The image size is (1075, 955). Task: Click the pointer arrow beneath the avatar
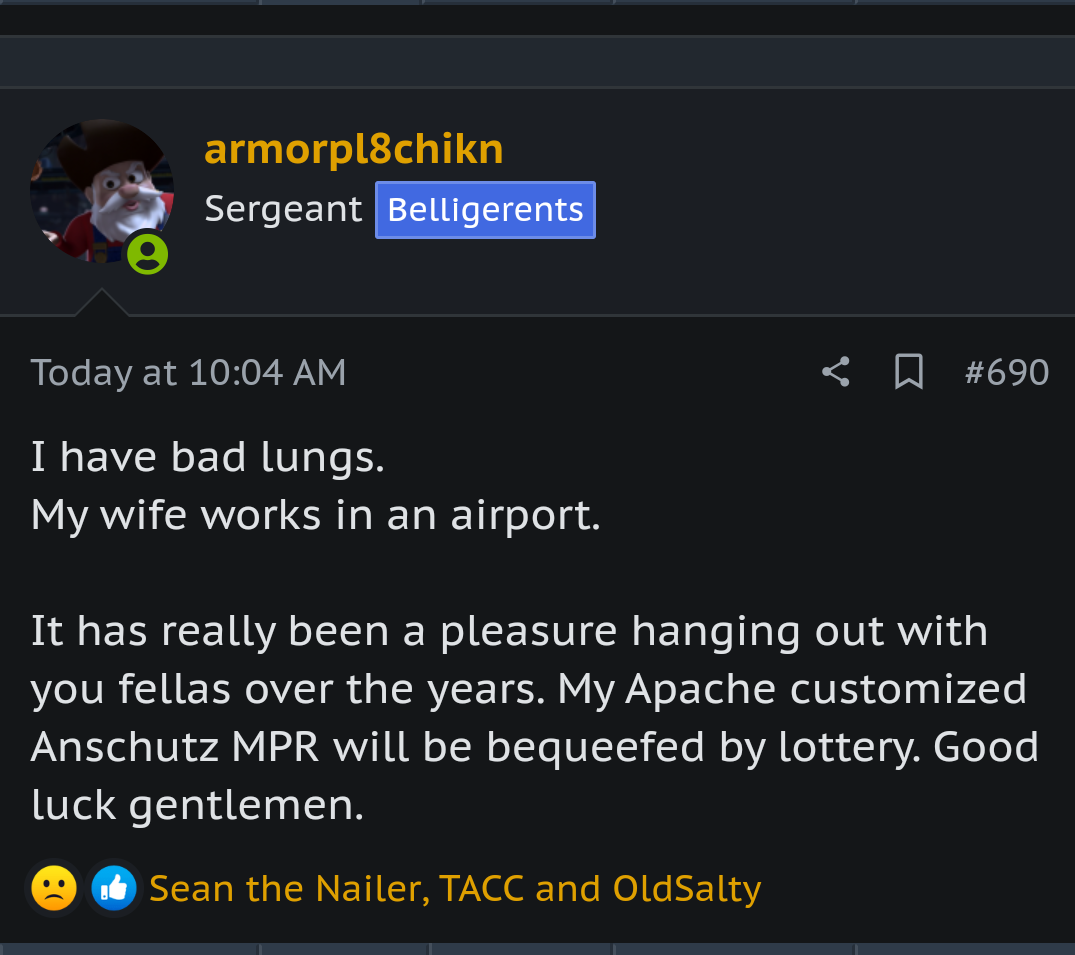[101, 304]
